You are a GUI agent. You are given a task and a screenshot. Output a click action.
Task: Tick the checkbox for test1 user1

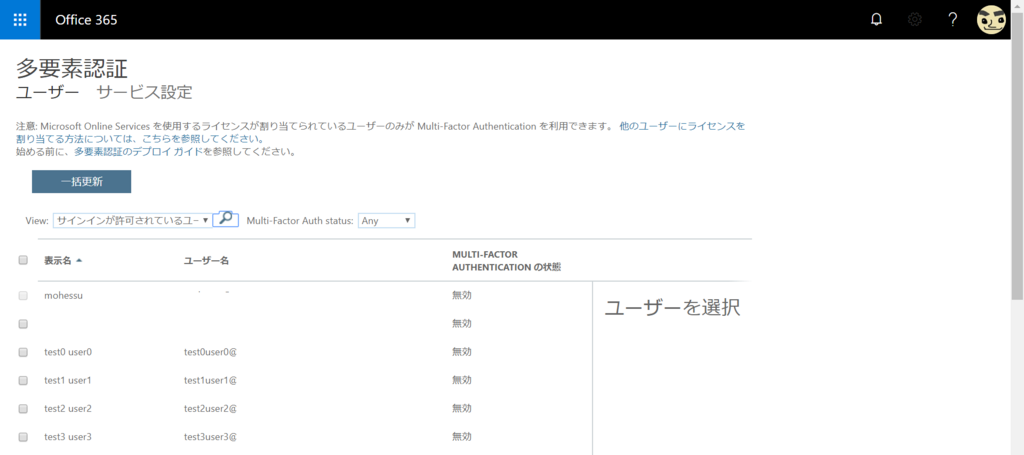pos(23,380)
